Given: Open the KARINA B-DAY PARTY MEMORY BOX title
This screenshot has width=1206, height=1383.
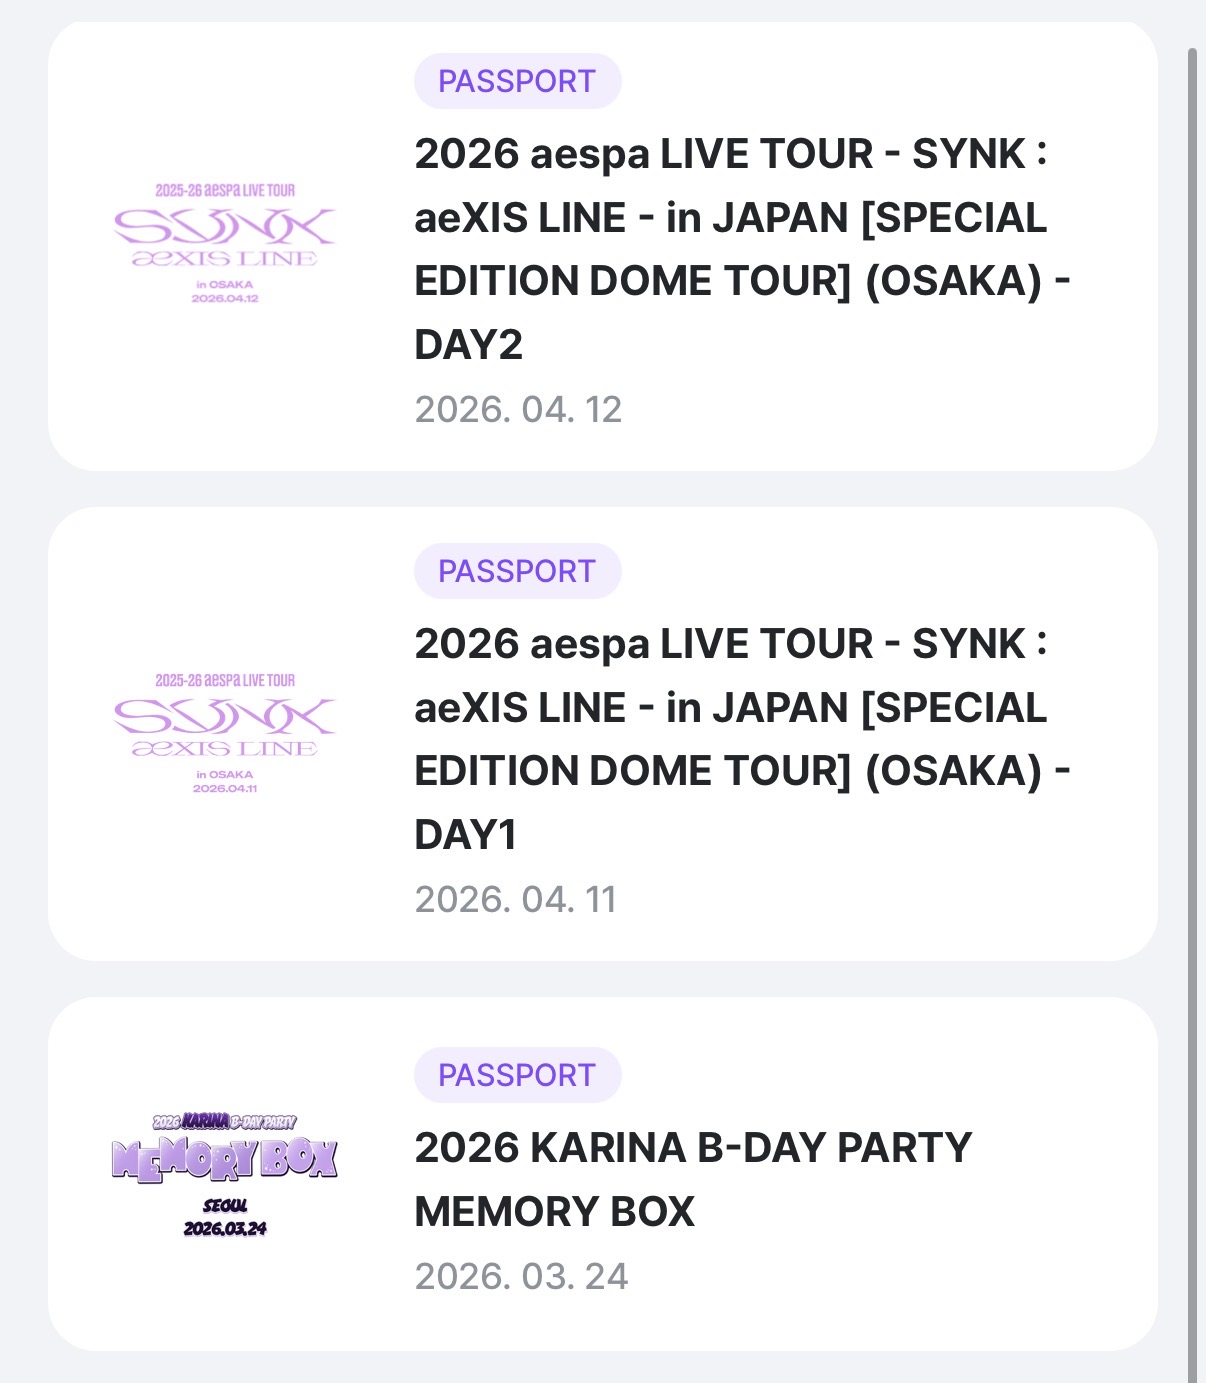Looking at the screenshot, I should pos(692,1179).
